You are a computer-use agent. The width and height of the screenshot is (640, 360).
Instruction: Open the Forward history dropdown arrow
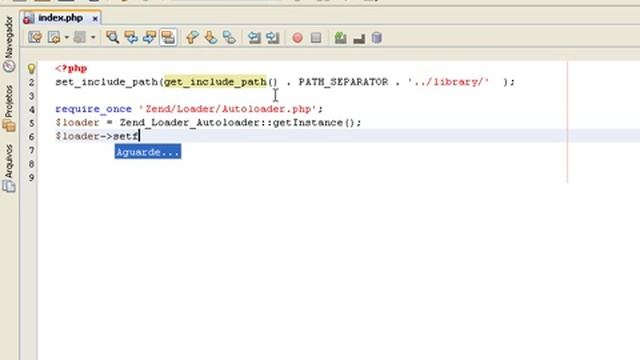coord(93,38)
